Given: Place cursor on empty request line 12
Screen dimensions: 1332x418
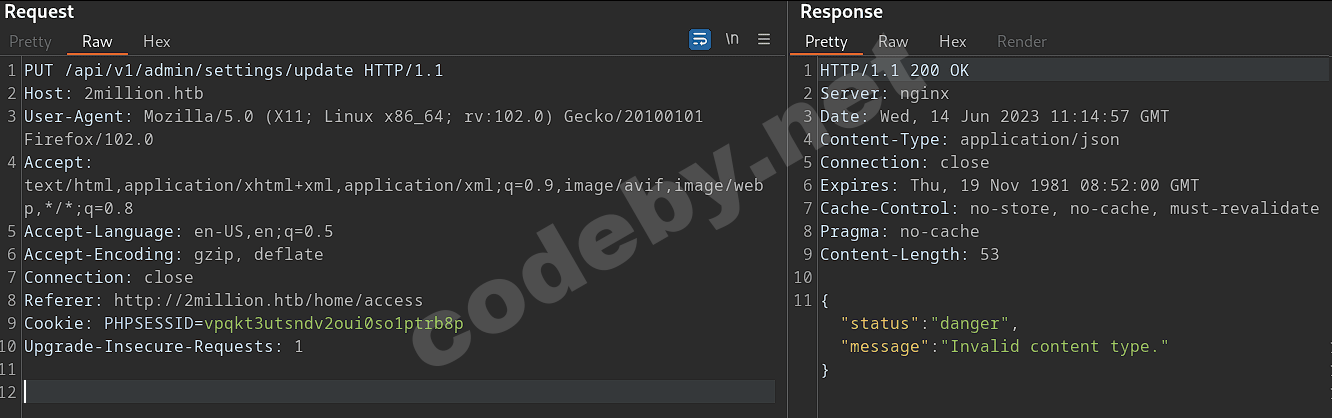Looking at the screenshot, I should click(x=400, y=392).
